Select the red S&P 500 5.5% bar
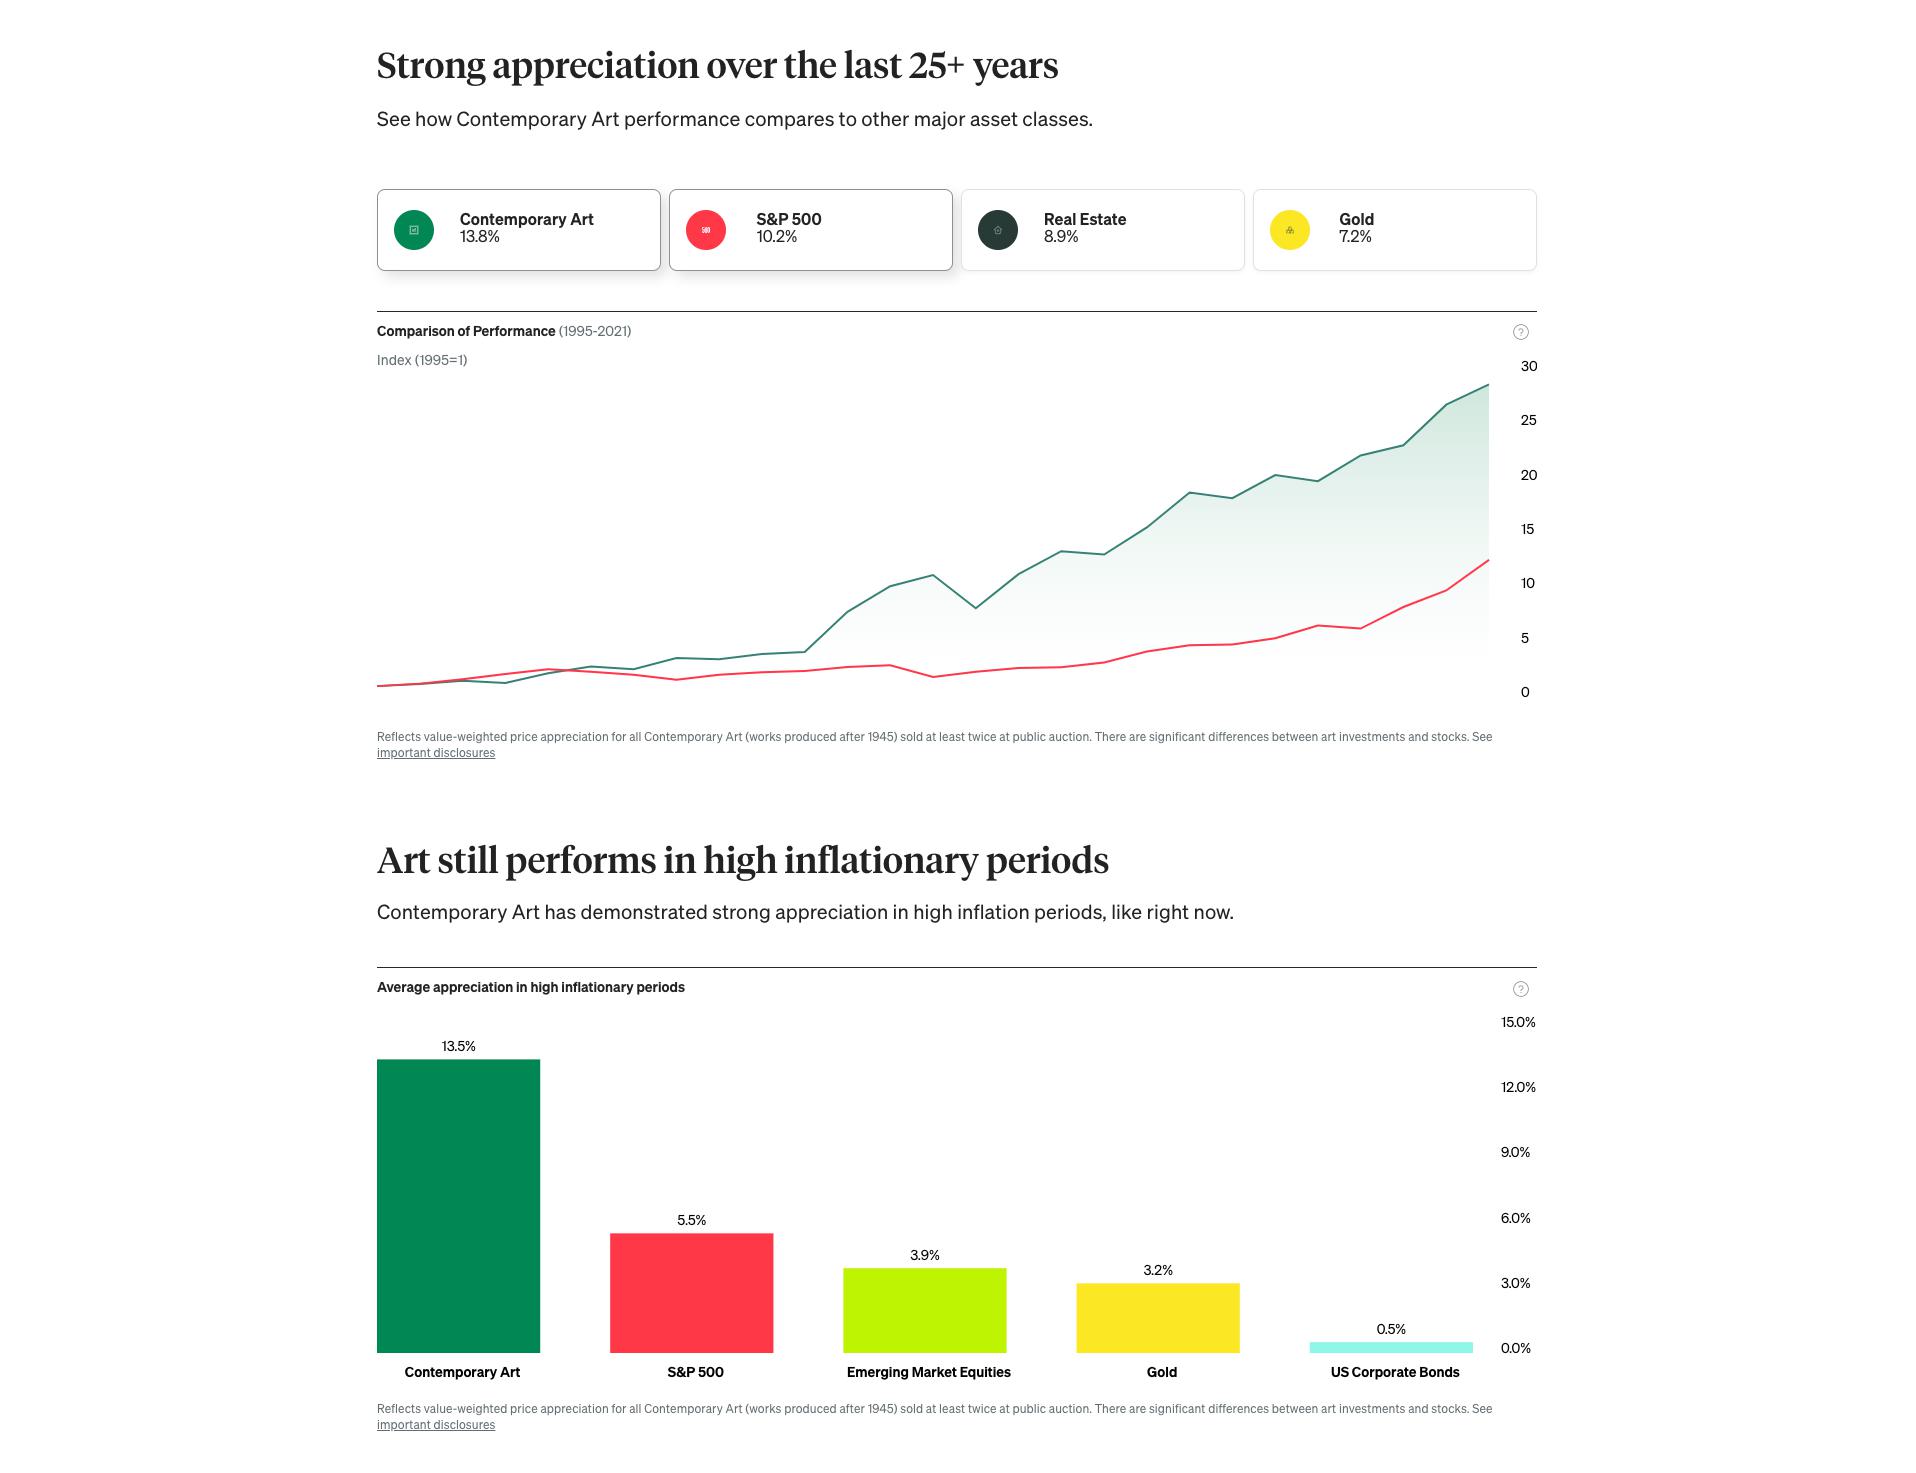Screen dimensions: 1916x1473 click(x=691, y=1292)
